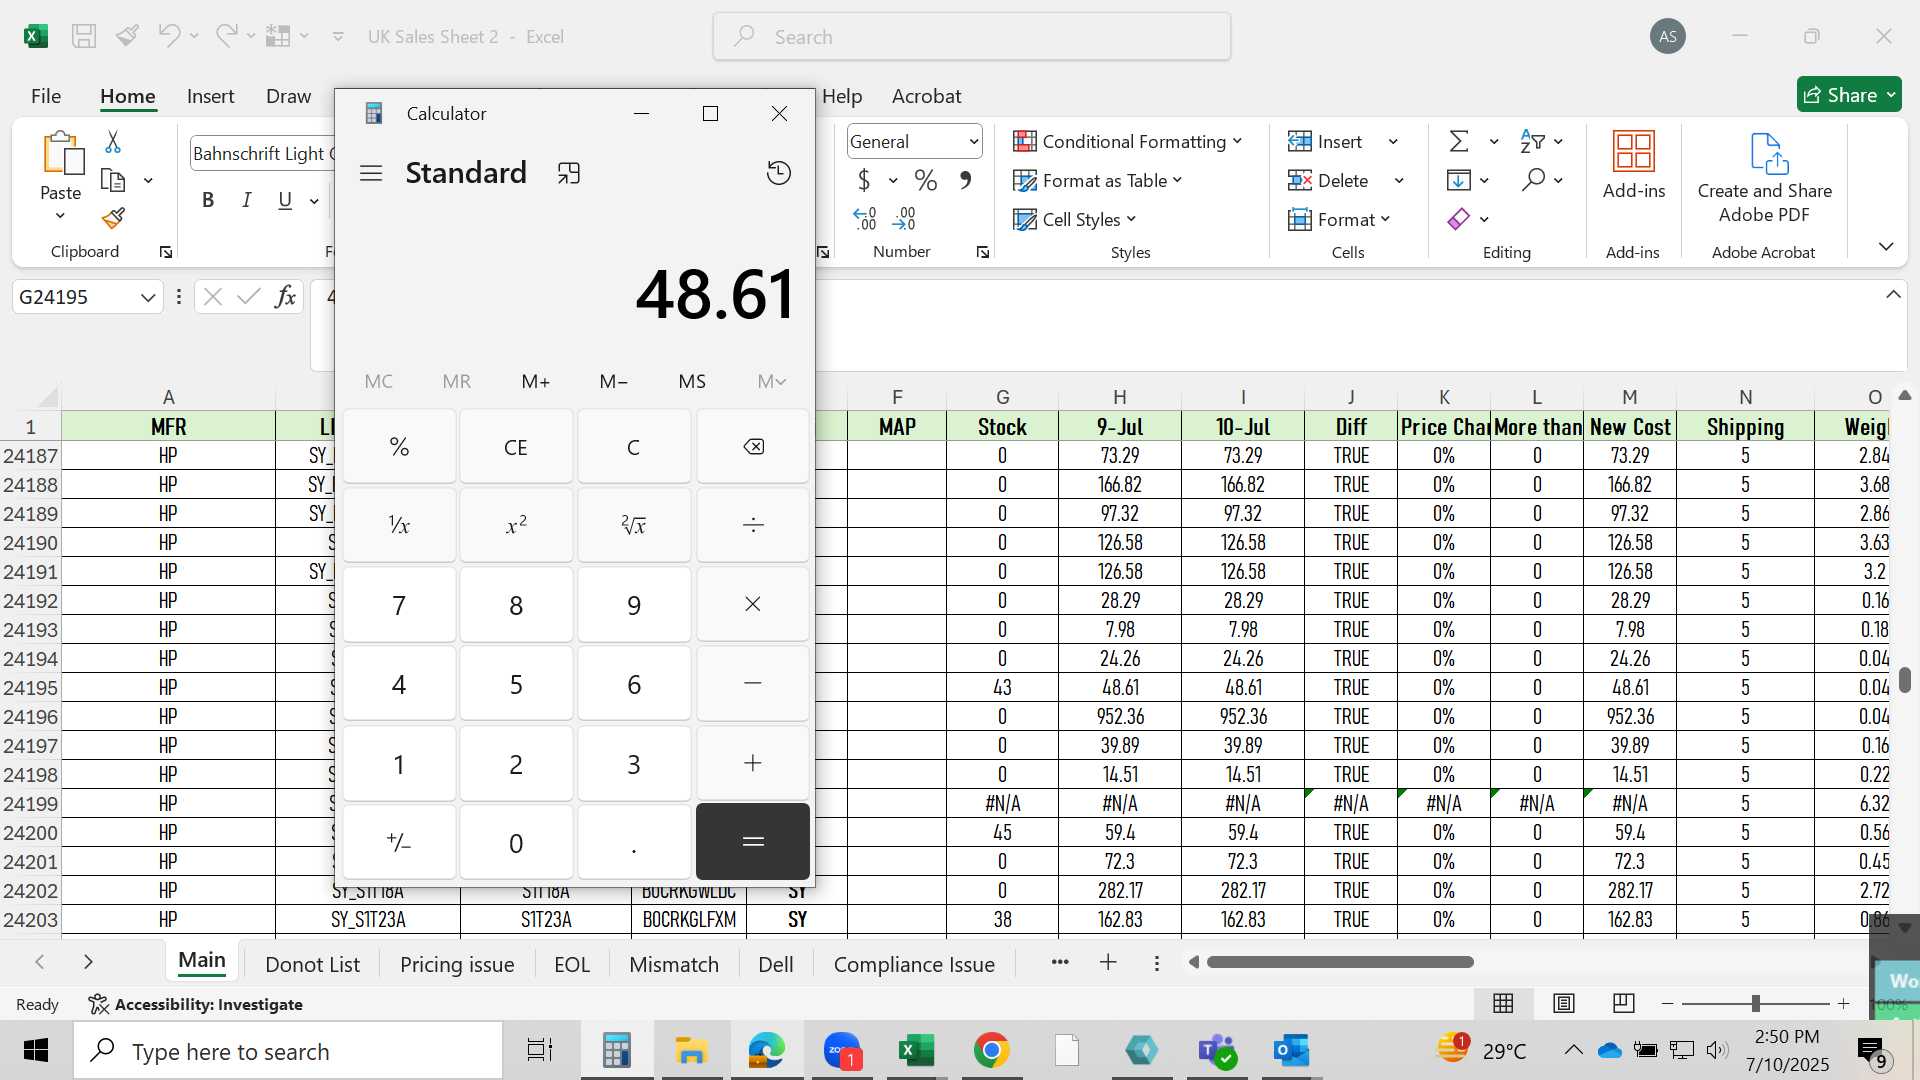Toggle Italic formatting
The image size is (1920, 1080).
click(247, 200)
